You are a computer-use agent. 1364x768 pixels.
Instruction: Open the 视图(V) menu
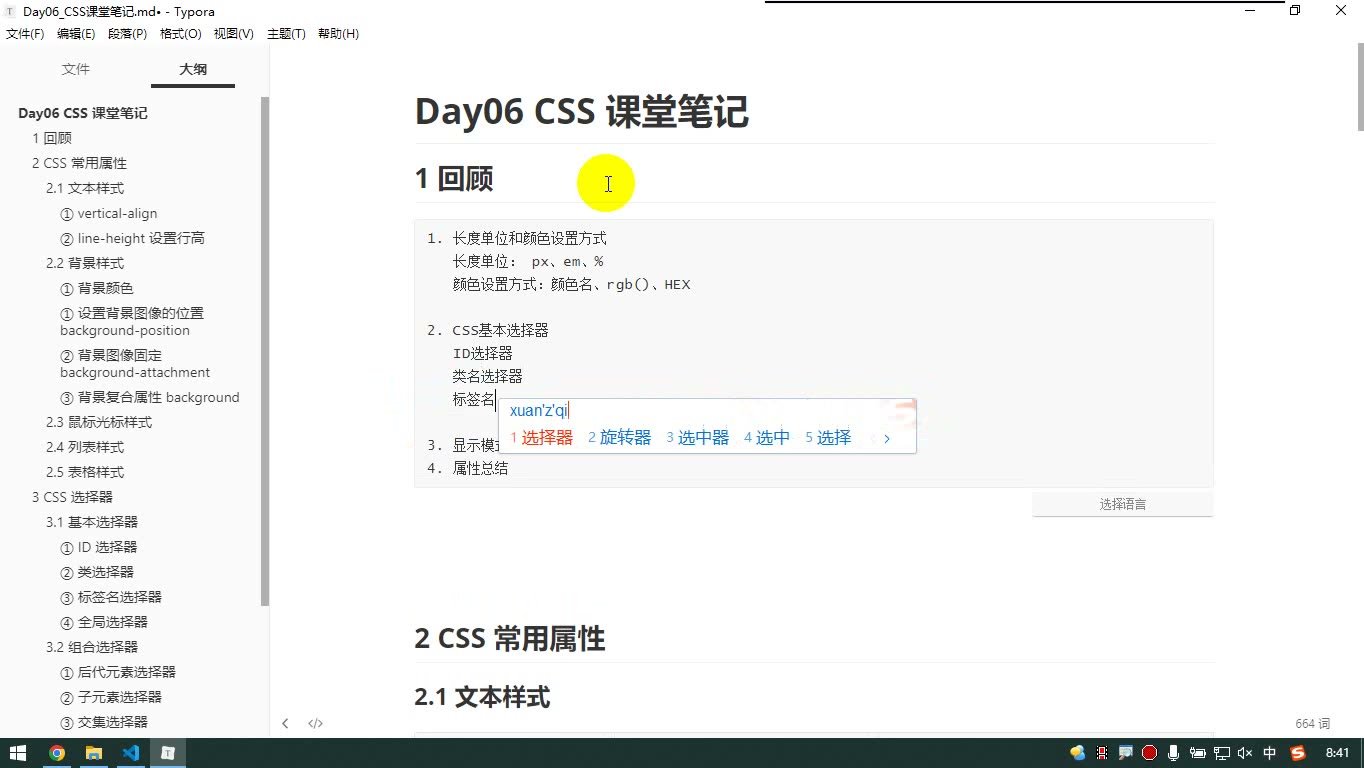click(233, 34)
